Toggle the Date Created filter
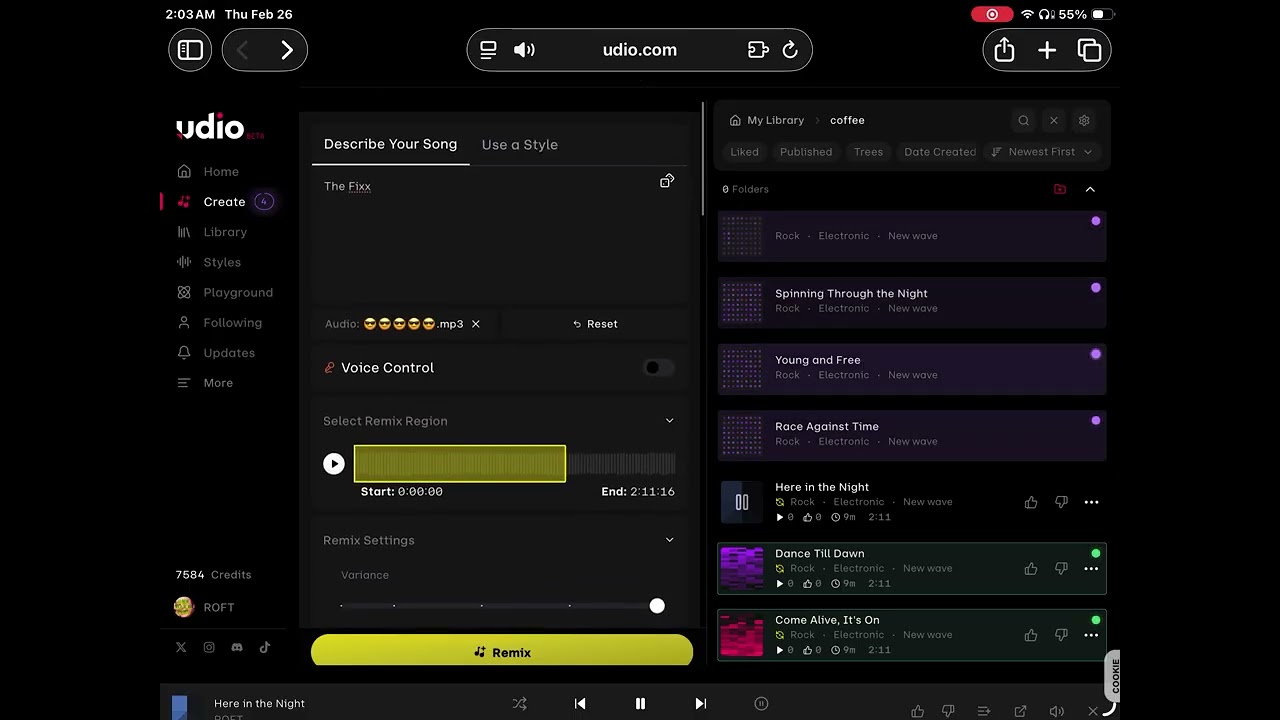The image size is (1280, 720). click(940, 152)
